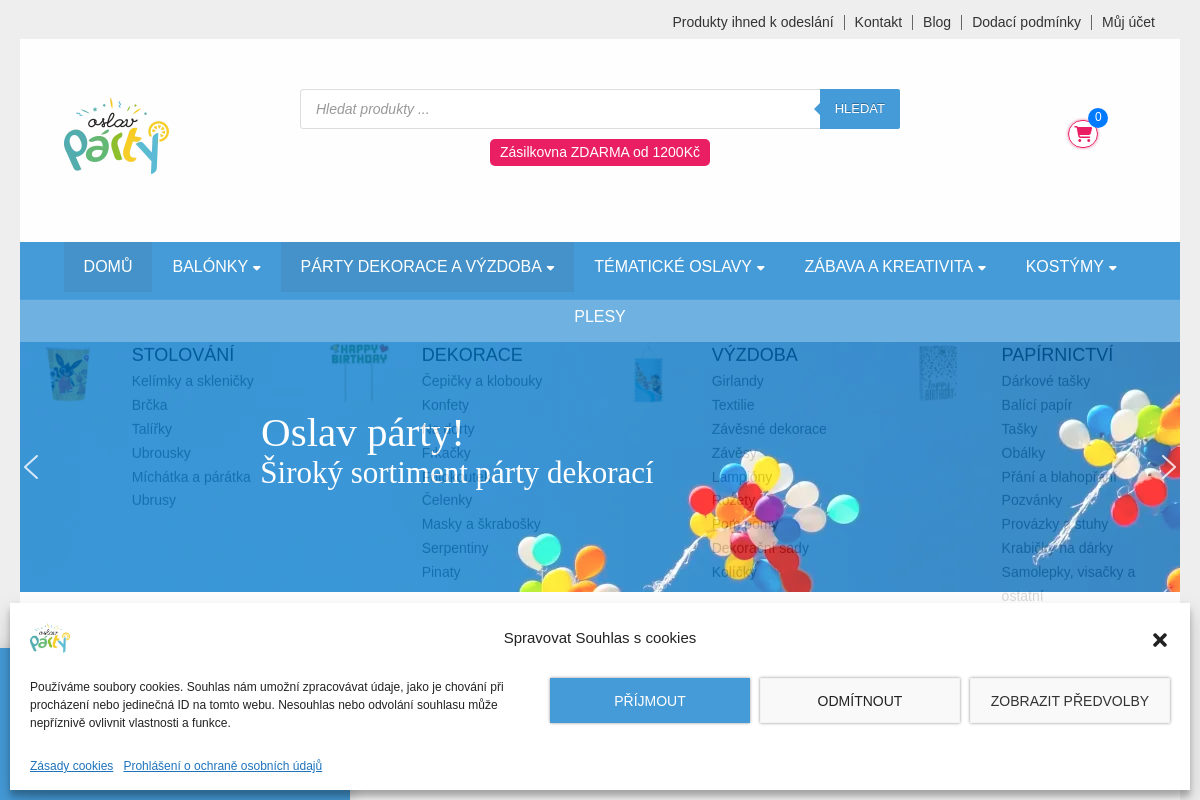1200x800 pixels.
Task: Select Pinaty submenu link
Action: pos(441,572)
